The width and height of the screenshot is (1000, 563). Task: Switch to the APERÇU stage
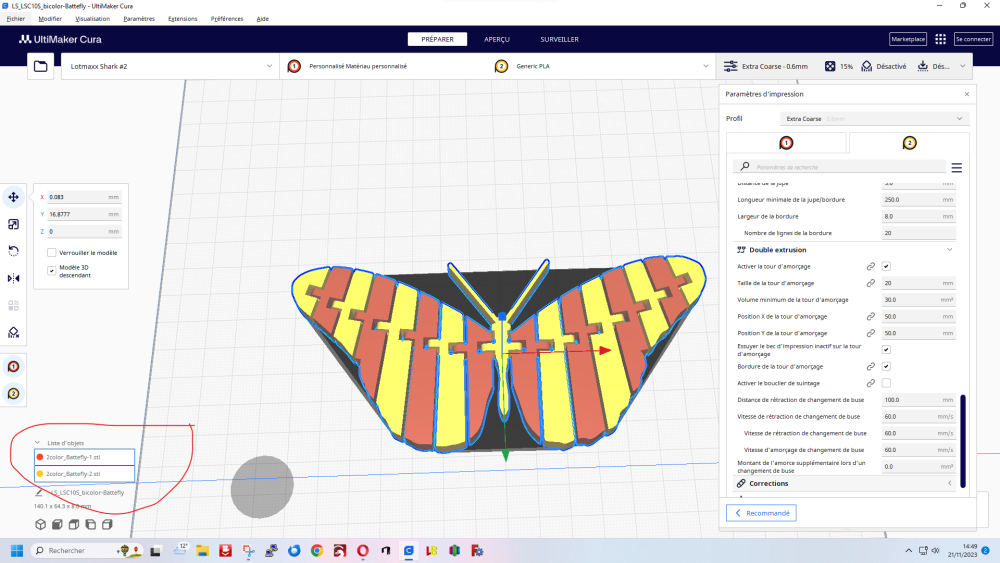click(497, 40)
